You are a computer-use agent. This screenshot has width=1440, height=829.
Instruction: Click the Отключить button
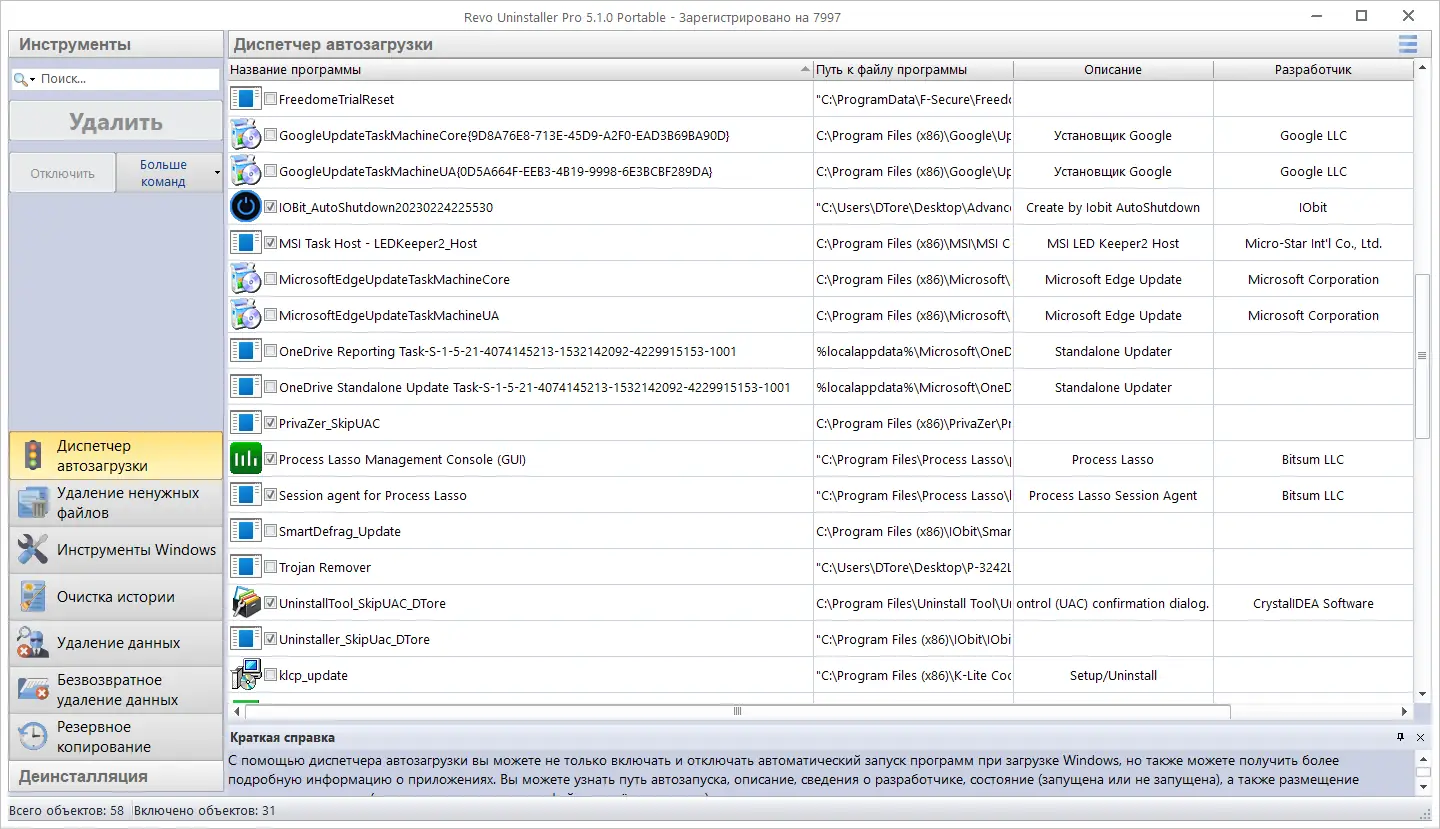(62, 173)
